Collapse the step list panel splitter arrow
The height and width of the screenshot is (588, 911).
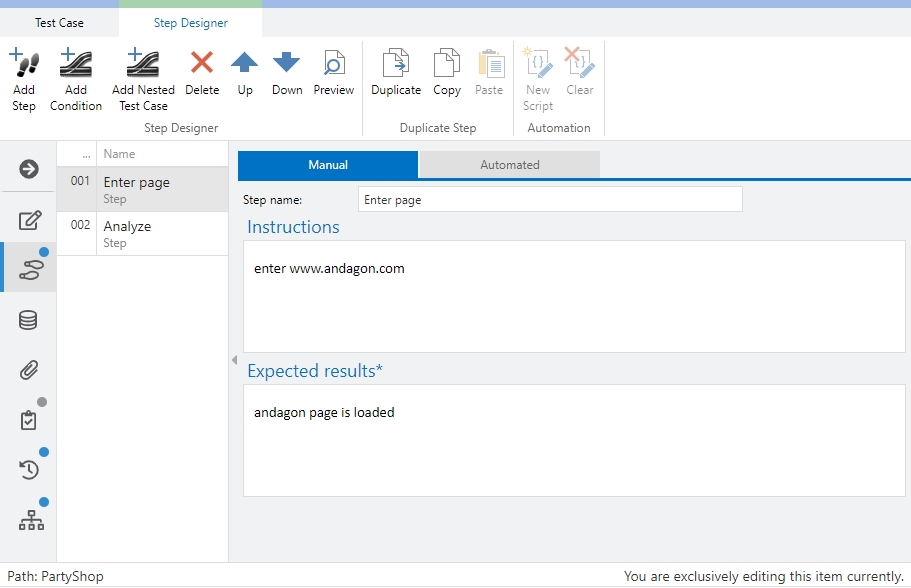pos(234,360)
